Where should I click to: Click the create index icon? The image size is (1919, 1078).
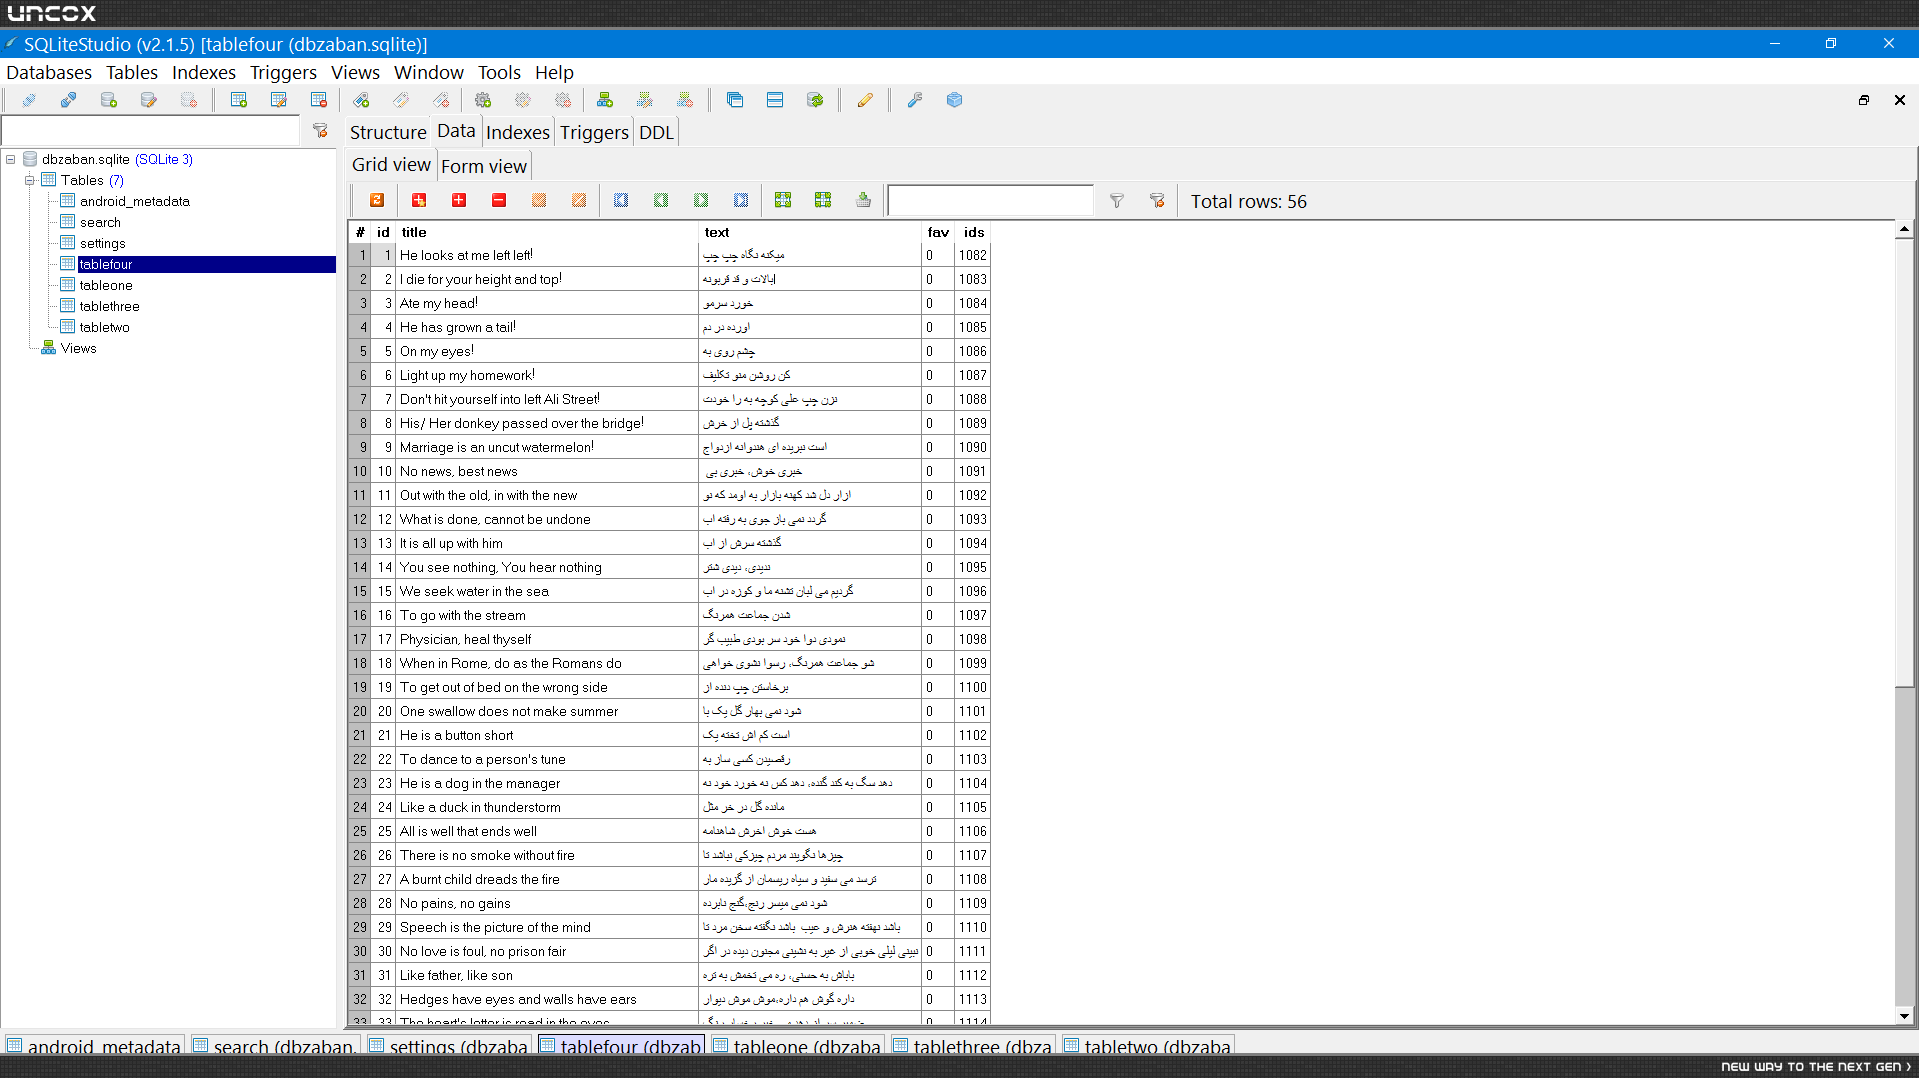click(361, 100)
